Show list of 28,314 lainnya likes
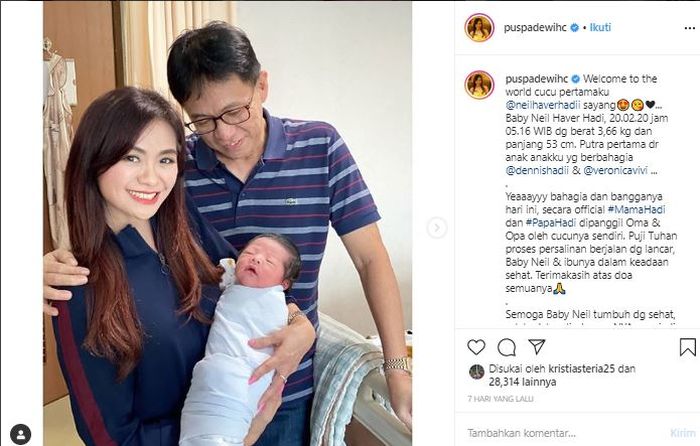This screenshot has height=446, width=700. pyautogui.click(x=522, y=382)
